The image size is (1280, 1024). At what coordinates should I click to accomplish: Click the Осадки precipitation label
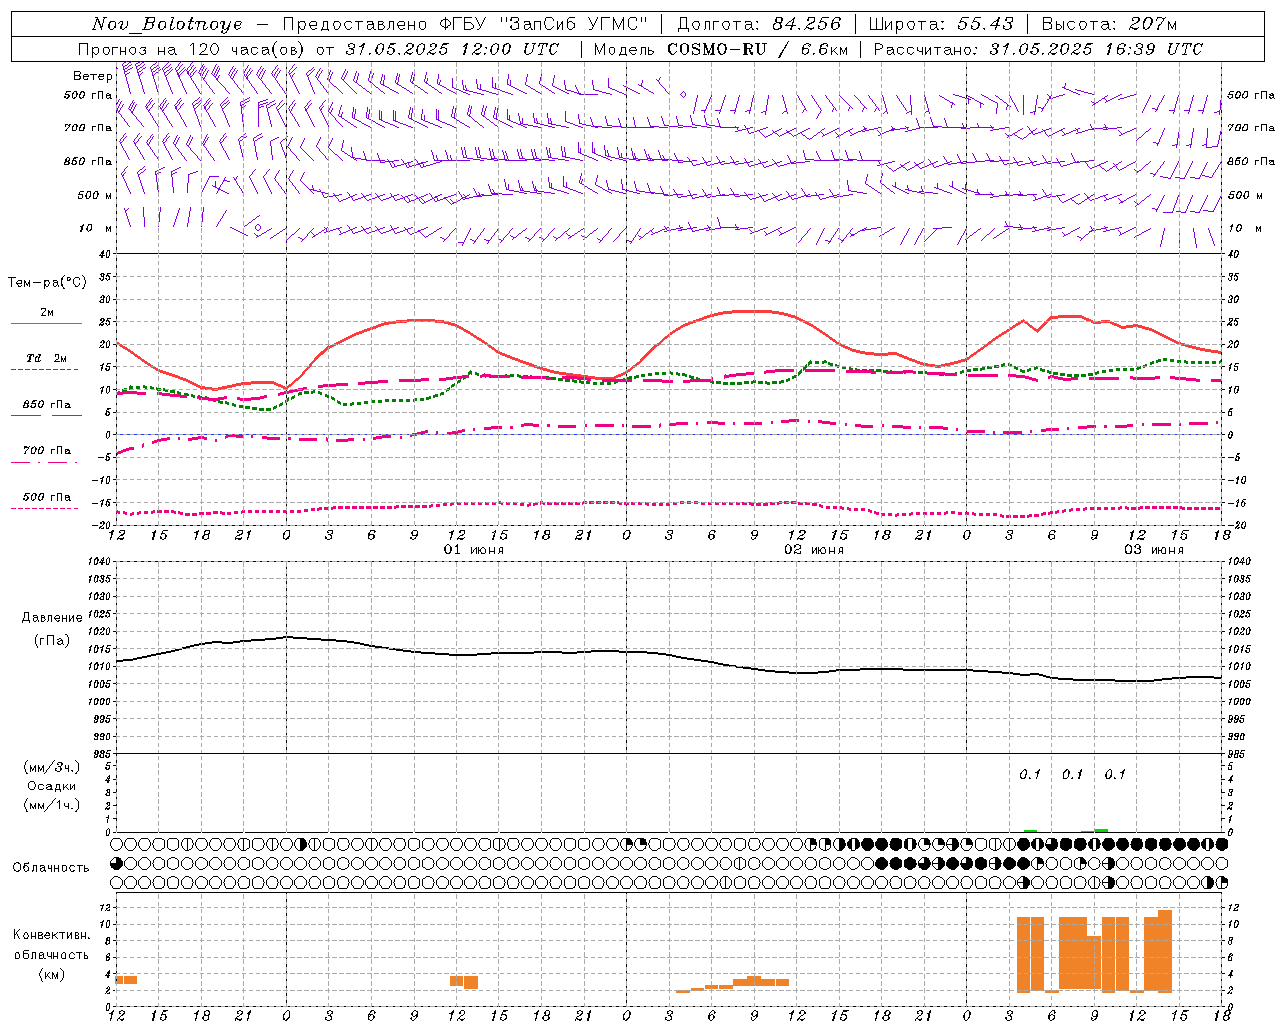pyautogui.click(x=52, y=786)
